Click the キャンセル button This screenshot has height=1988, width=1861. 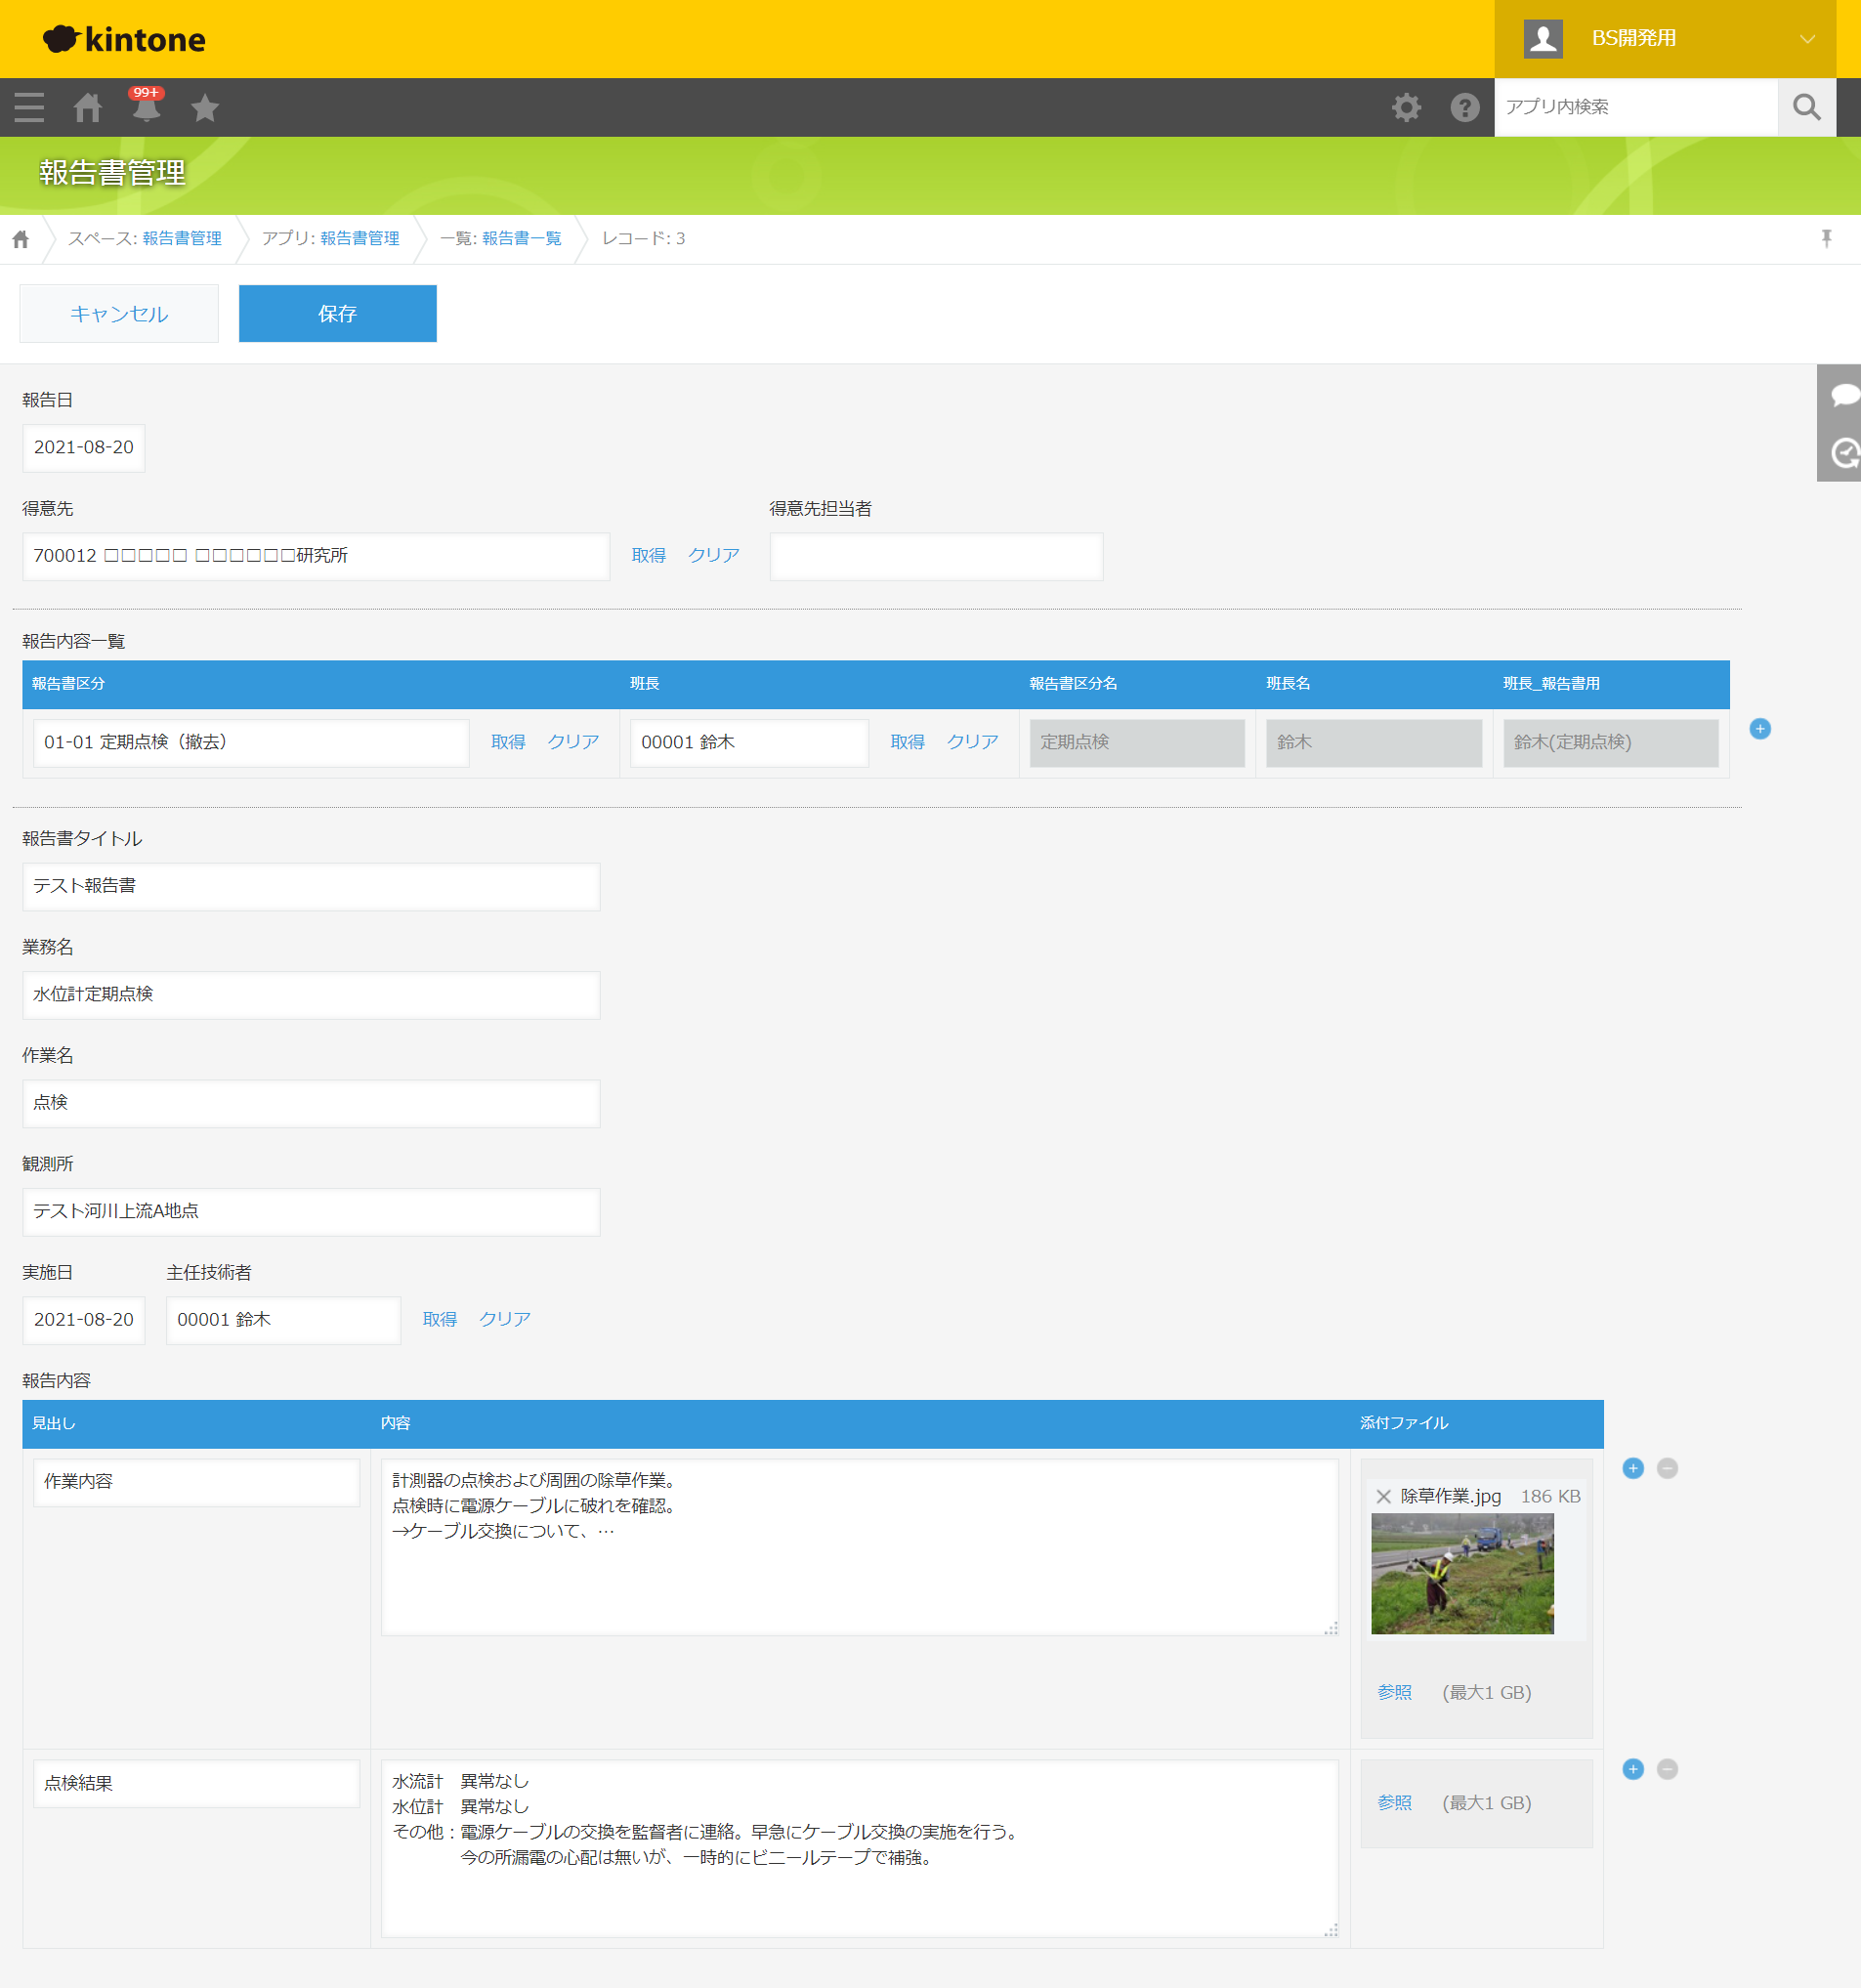coord(119,314)
